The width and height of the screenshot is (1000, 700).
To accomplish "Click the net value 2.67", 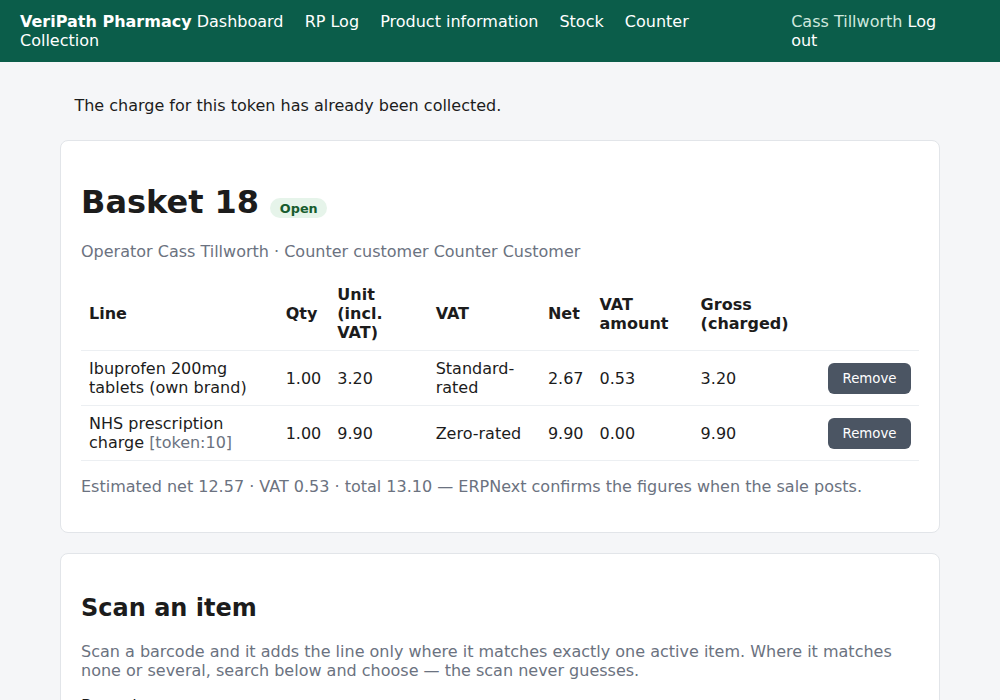I will [x=566, y=378].
